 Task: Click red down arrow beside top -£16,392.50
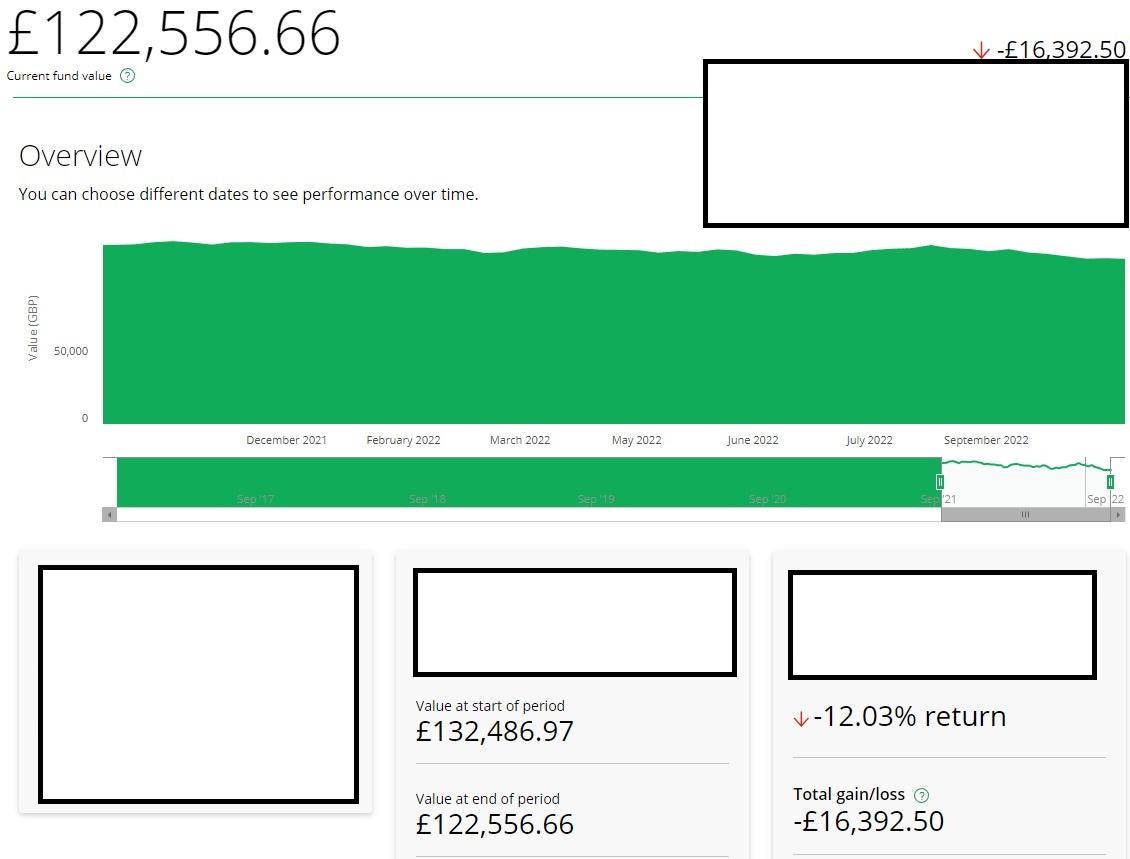click(981, 51)
